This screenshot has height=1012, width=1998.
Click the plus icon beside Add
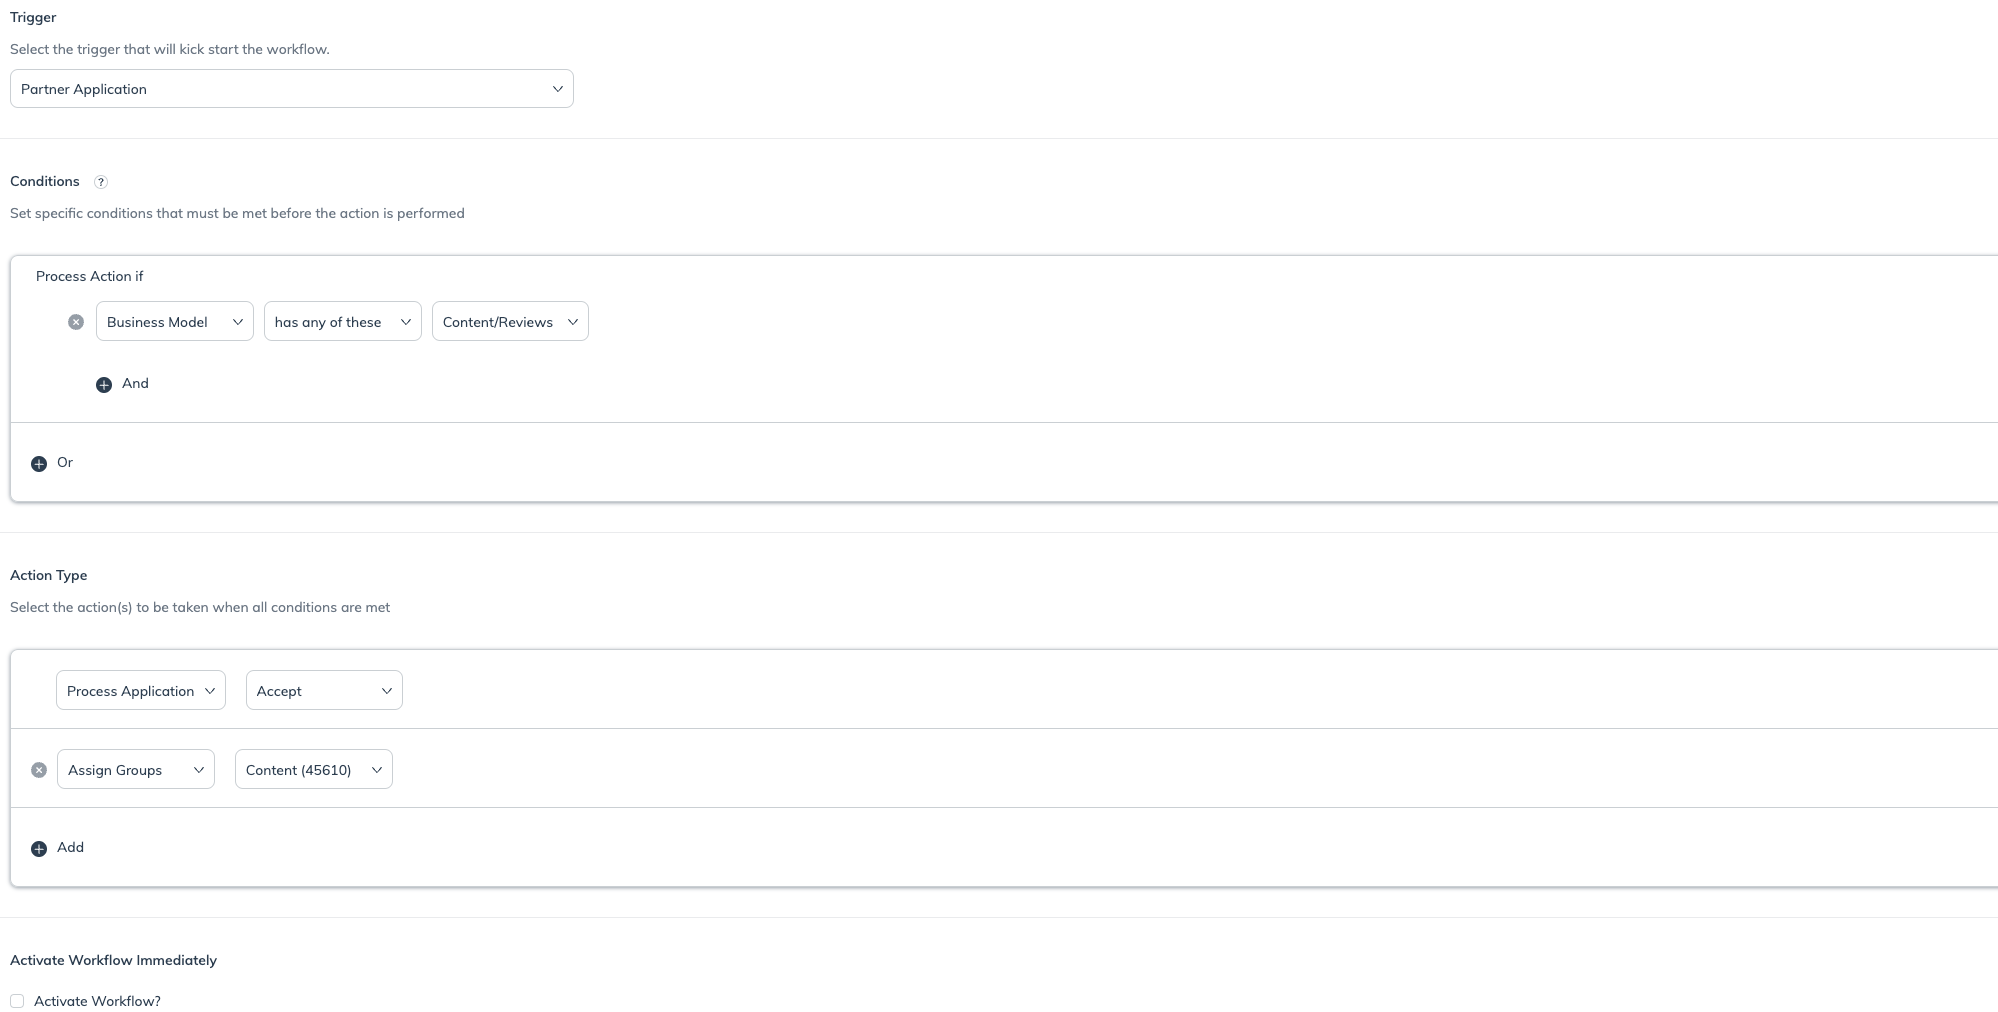[x=39, y=849]
